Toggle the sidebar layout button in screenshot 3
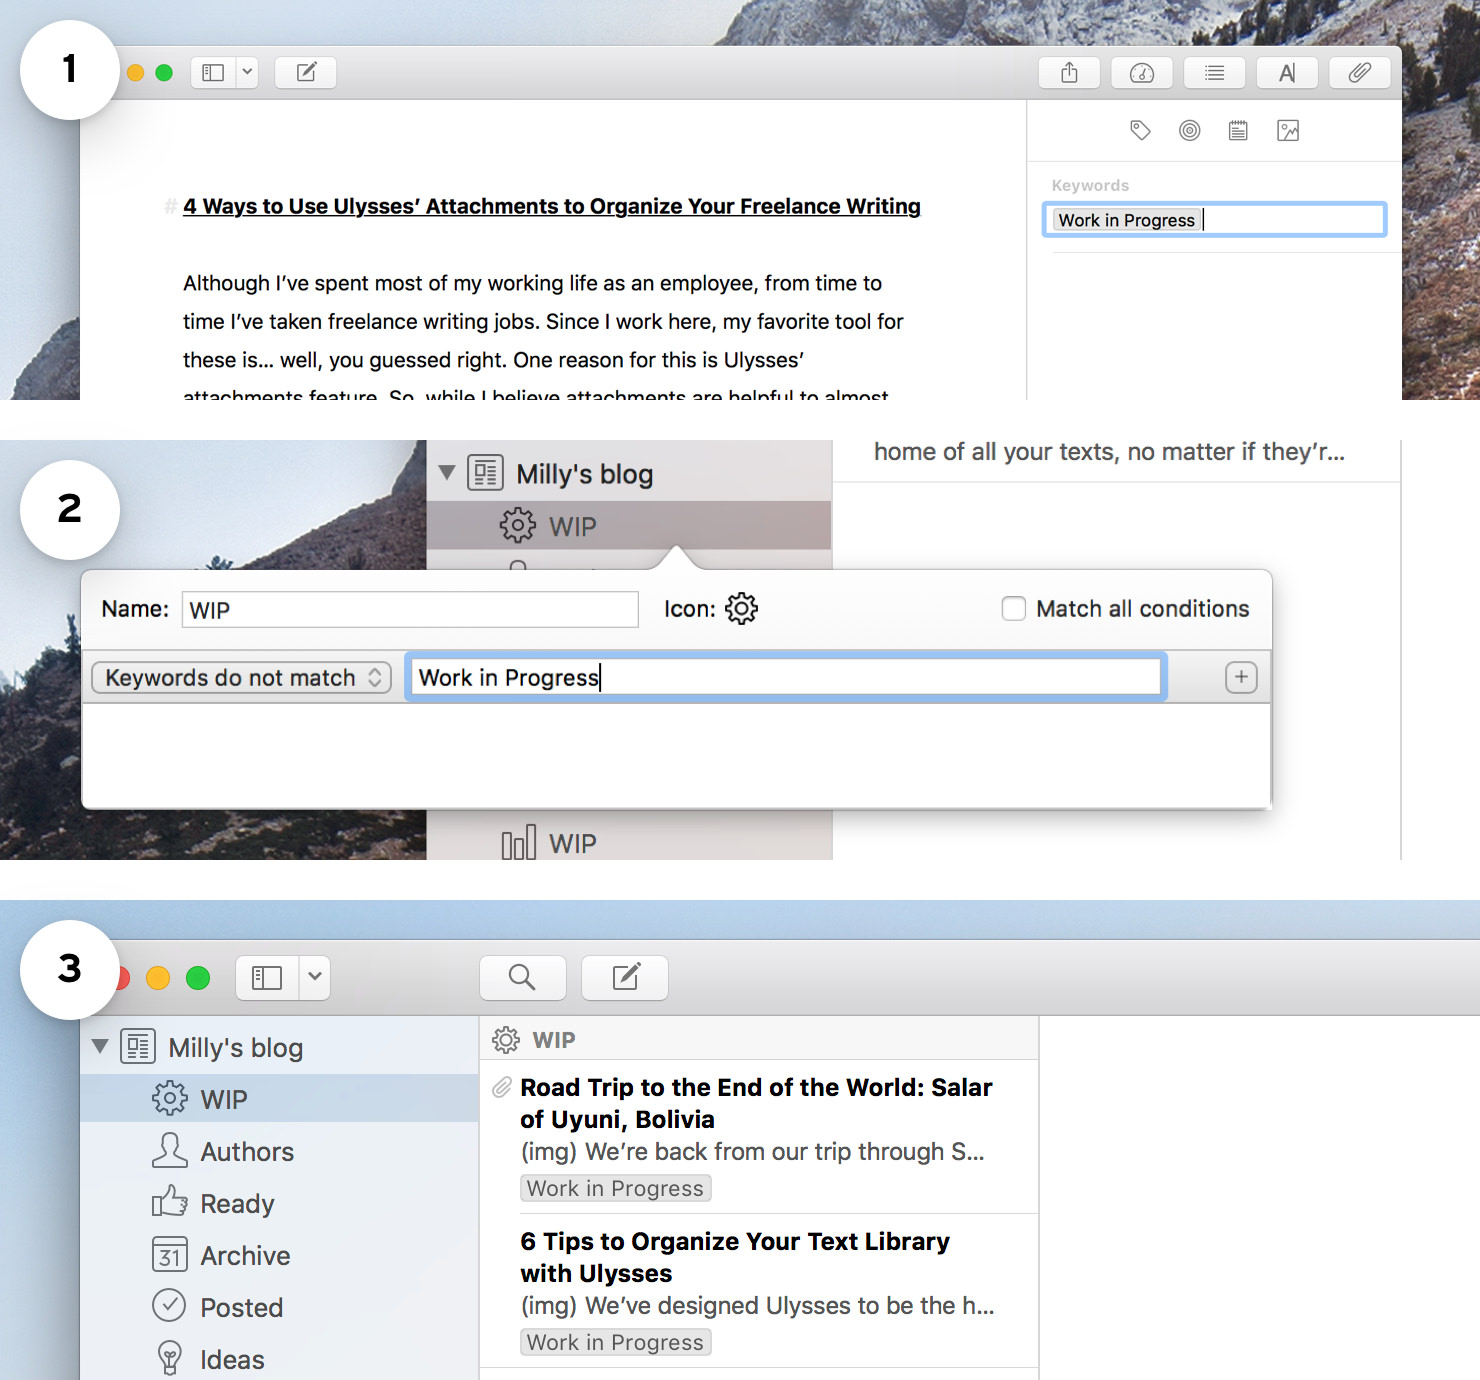 pos(267,977)
